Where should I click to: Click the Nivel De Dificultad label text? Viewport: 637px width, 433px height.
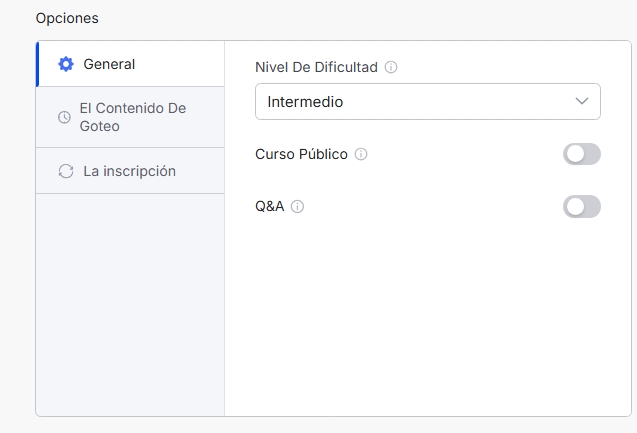pos(316,67)
